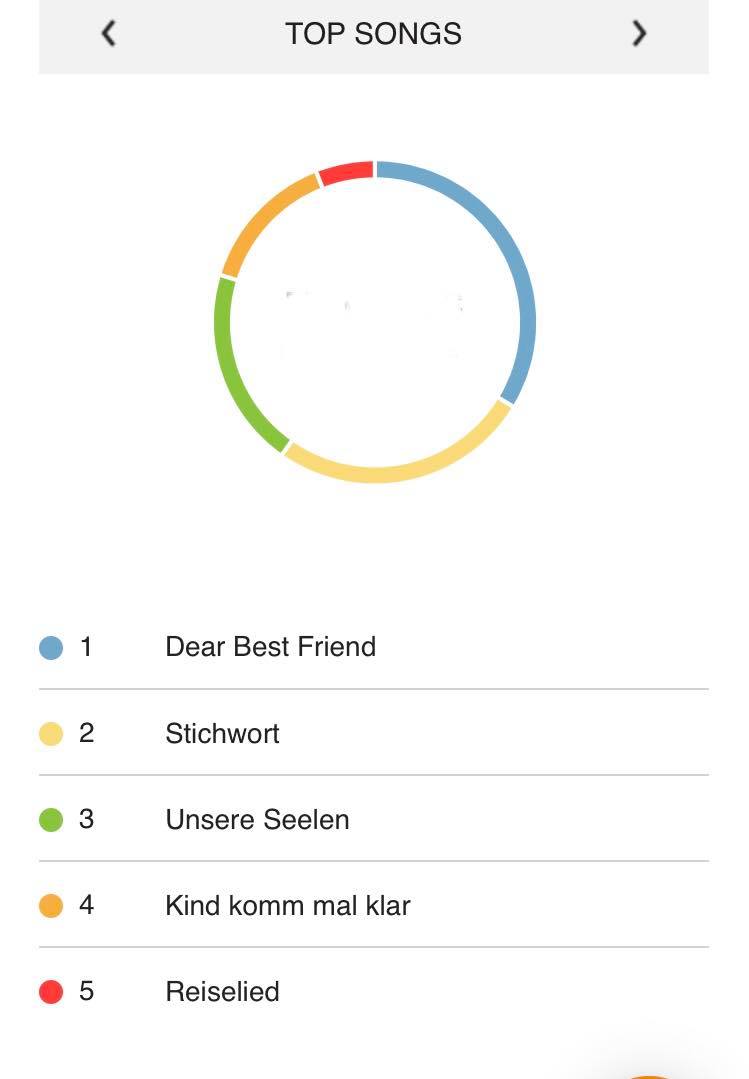Open the song Reiselied
This screenshot has height=1079, width=749.
click(374, 991)
